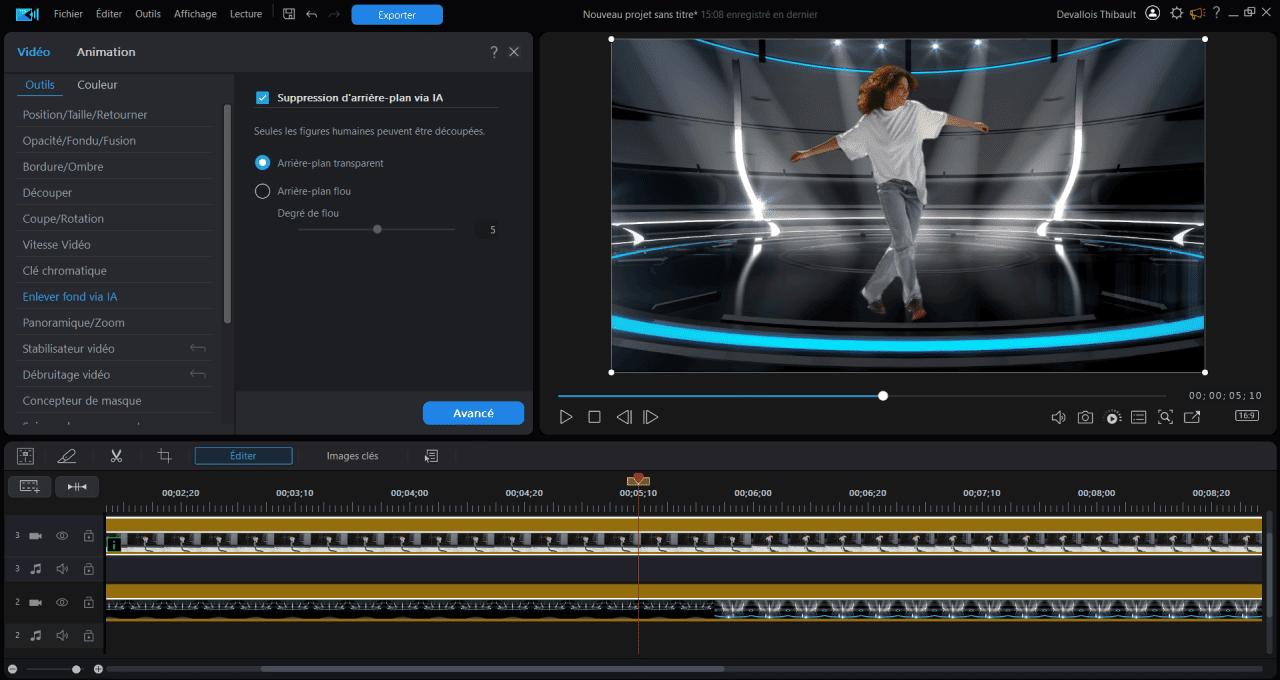Open the 16:9 aspect ratio dropdown
Image resolution: width=1280 pixels, height=680 pixels.
click(x=1246, y=416)
